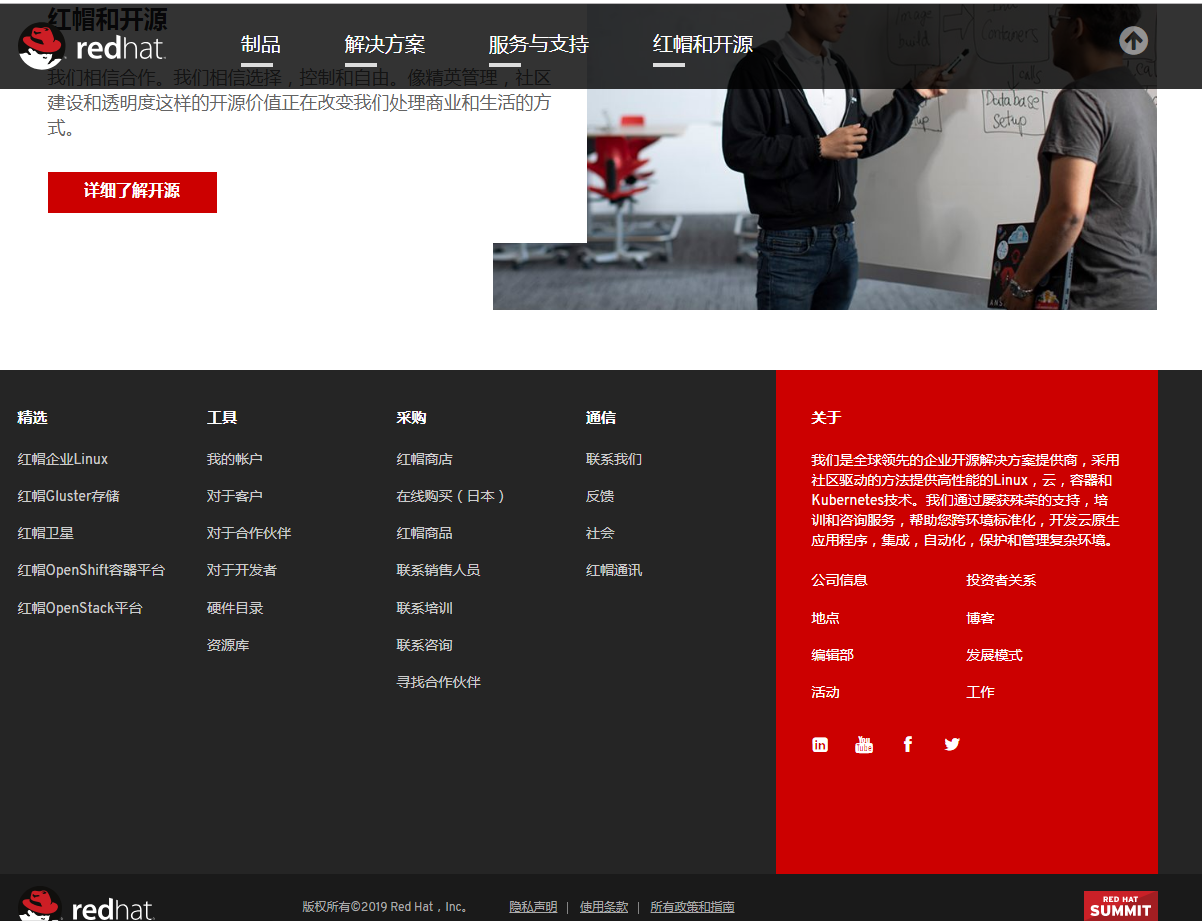The width and height of the screenshot is (1202, 921).
Task: Click the 采购 column heading
Action: click(x=411, y=418)
